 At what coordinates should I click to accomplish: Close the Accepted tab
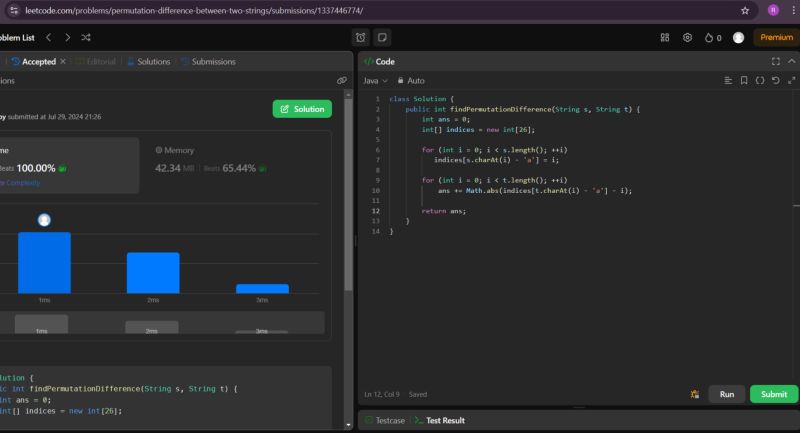pos(63,61)
